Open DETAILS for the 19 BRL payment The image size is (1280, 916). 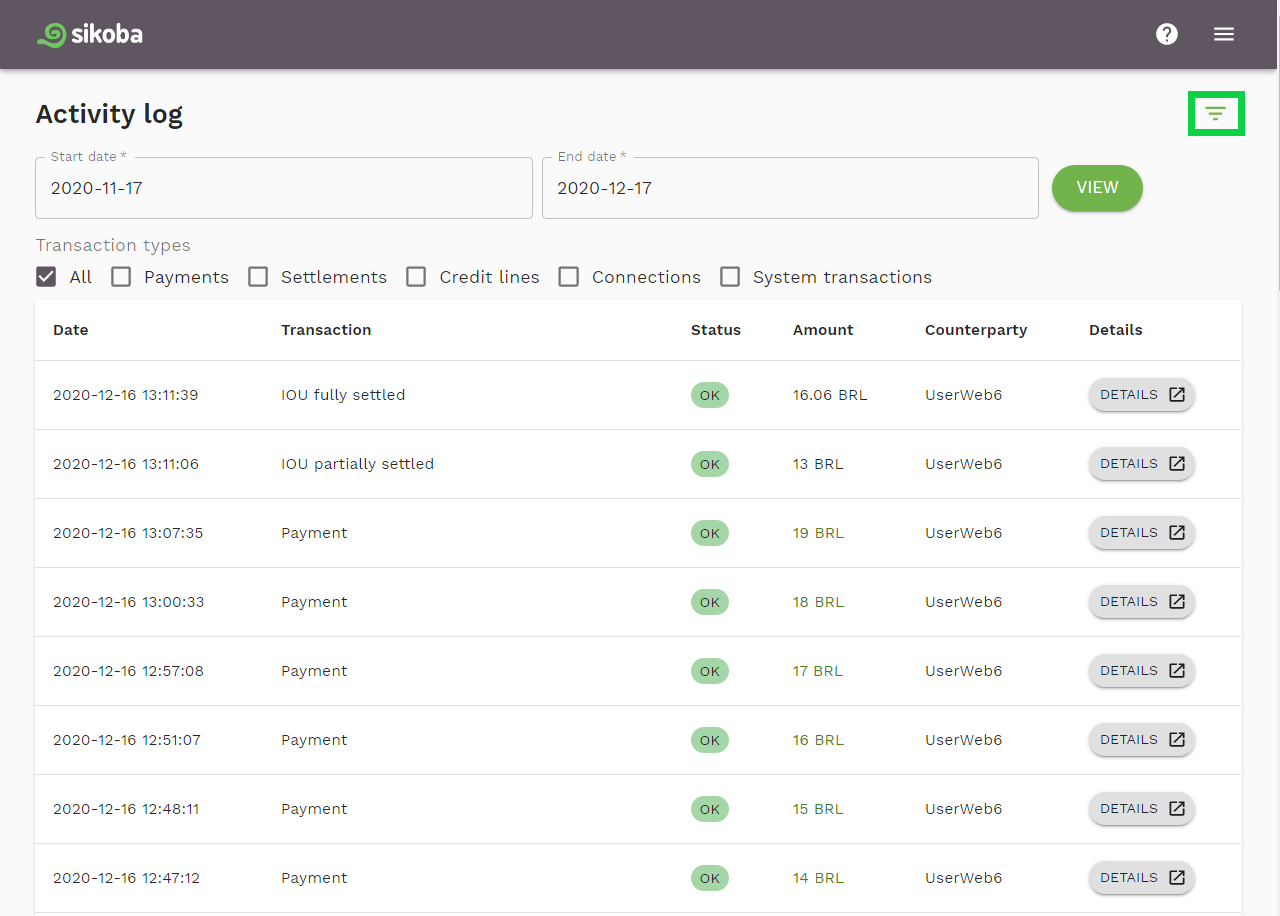[x=1142, y=533]
